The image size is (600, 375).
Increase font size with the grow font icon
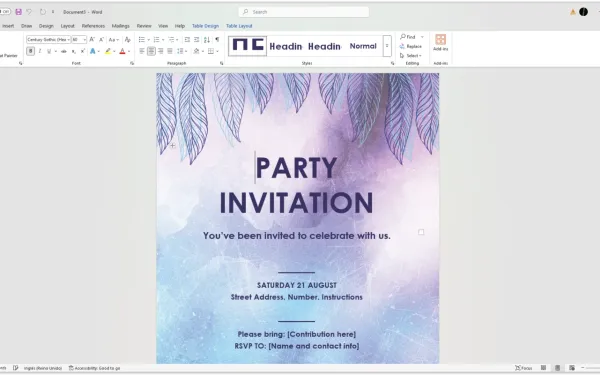click(x=92, y=39)
